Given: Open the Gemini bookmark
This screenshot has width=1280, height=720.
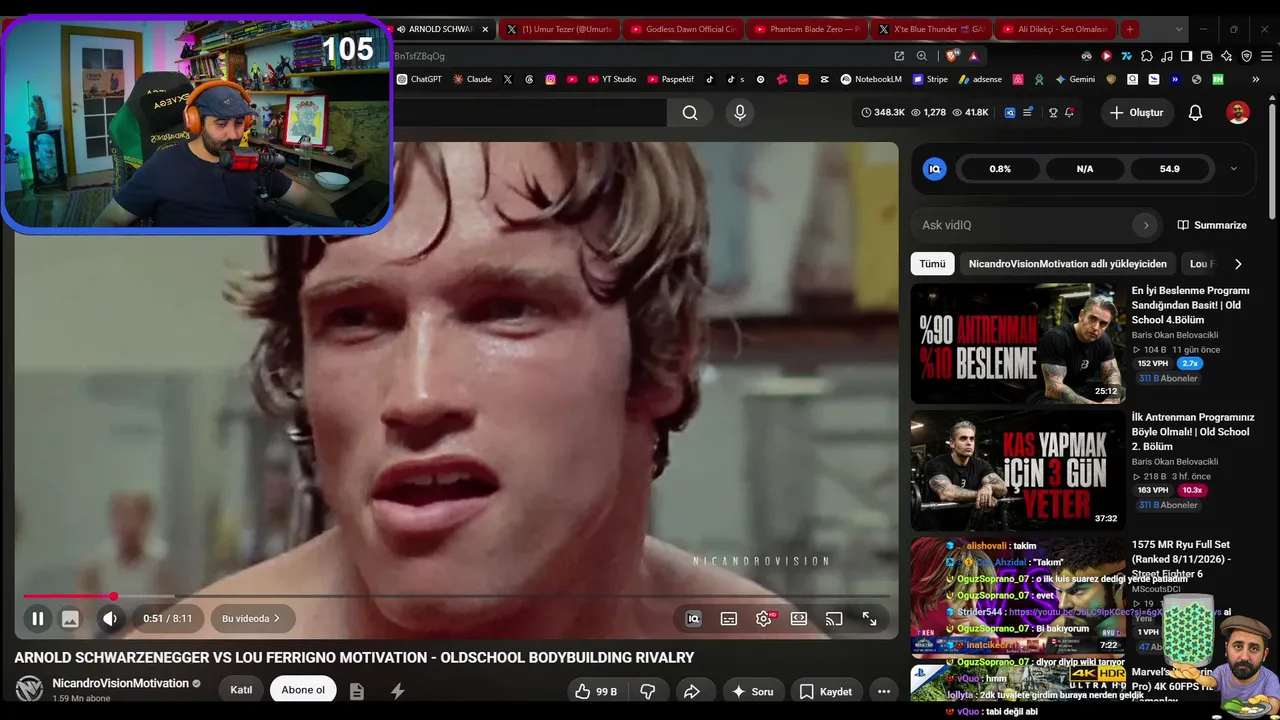Looking at the screenshot, I should 1076,79.
